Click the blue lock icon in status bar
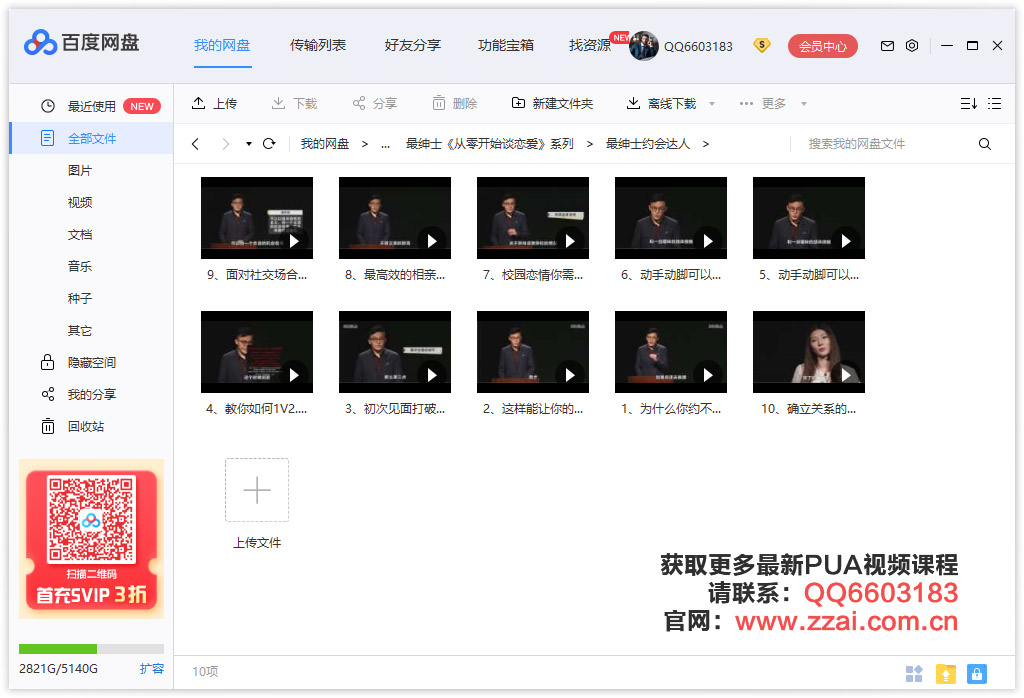This screenshot has height=698, width=1024. [x=977, y=673]
